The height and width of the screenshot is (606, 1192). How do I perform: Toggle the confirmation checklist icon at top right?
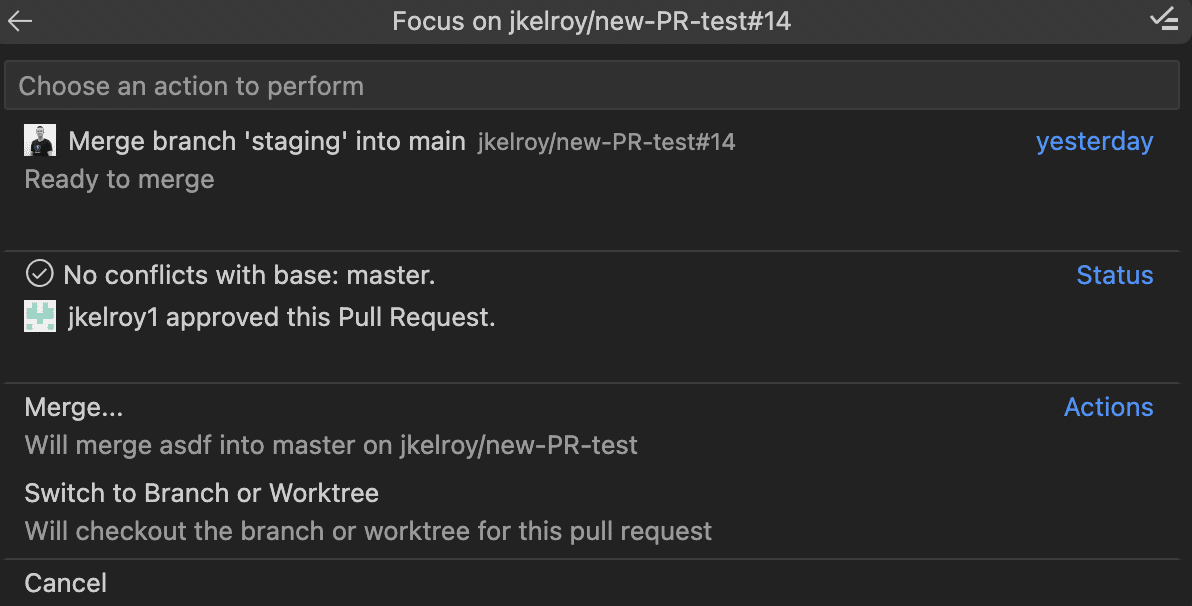click(1163, 20)
